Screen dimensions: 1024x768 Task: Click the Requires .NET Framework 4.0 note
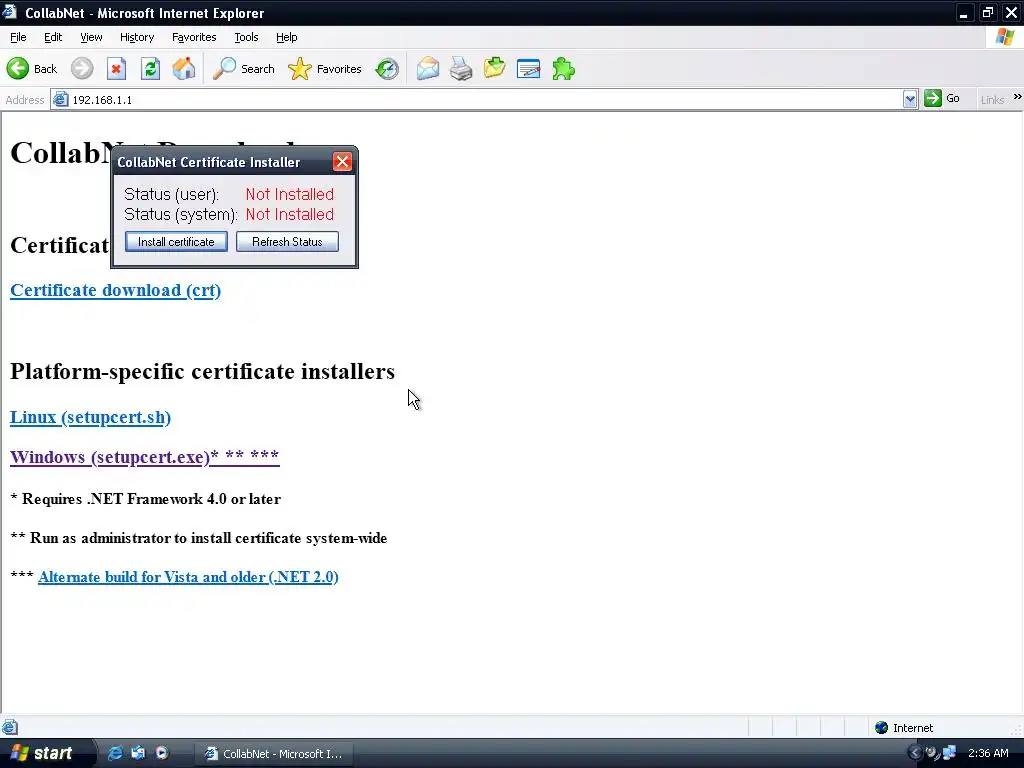coord(146,499)
